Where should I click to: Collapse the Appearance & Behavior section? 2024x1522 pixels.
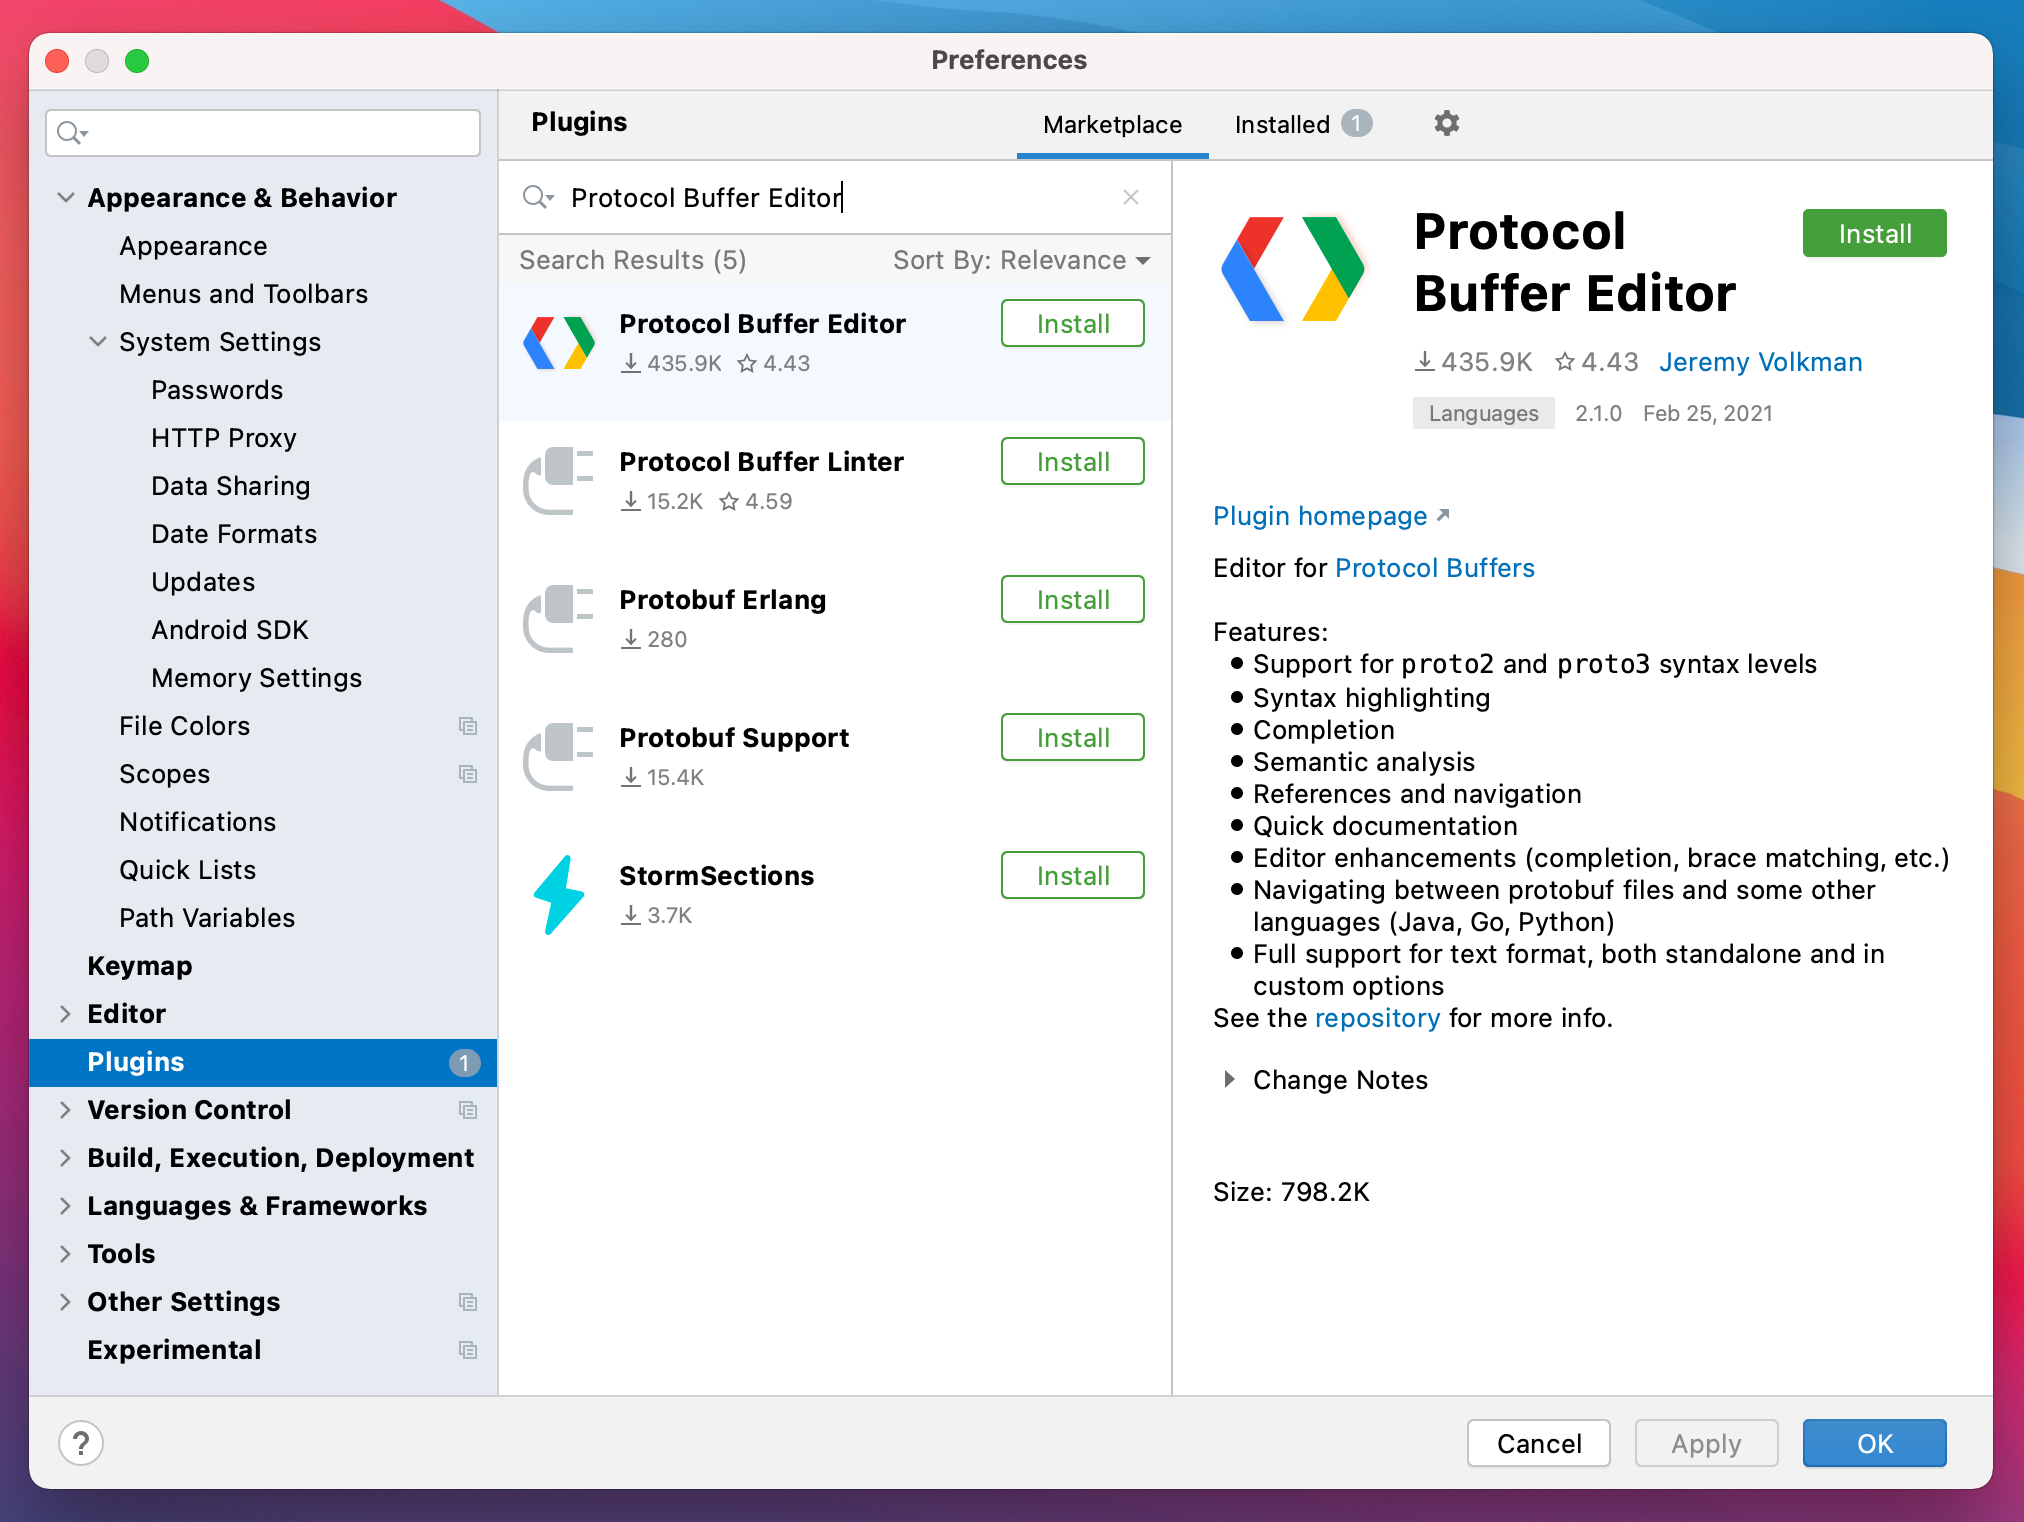(66, 198)
